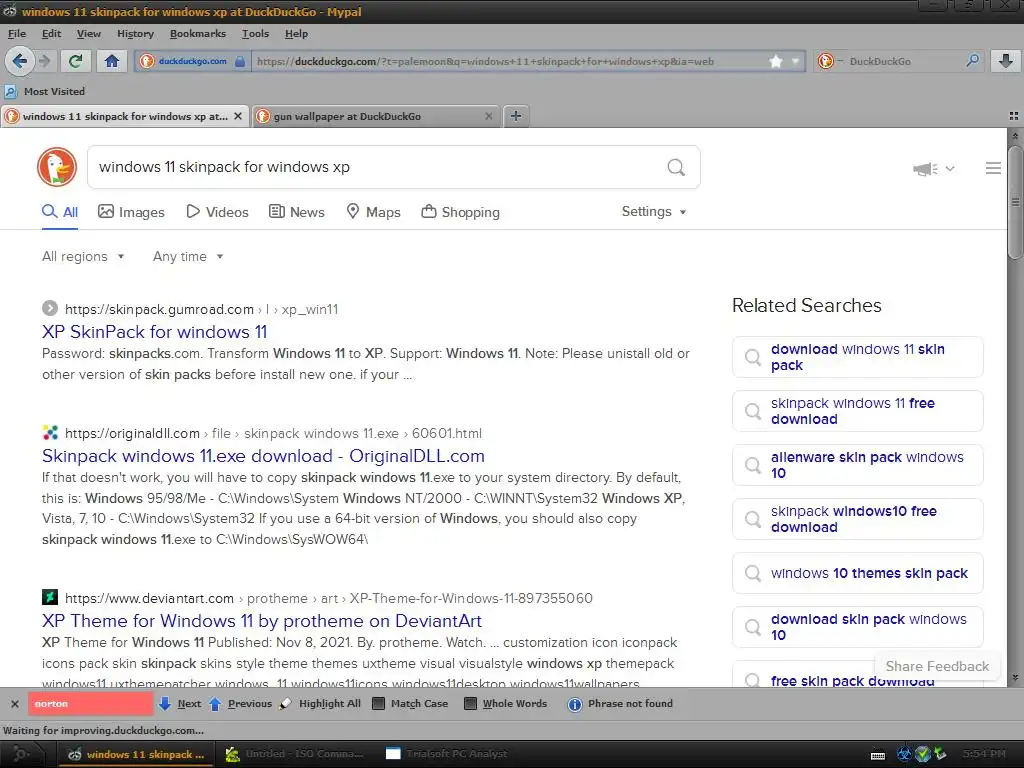Switch to the Maps search tab
The image size is (1024, 768).
pyautogui.click(x=373, y=212)
